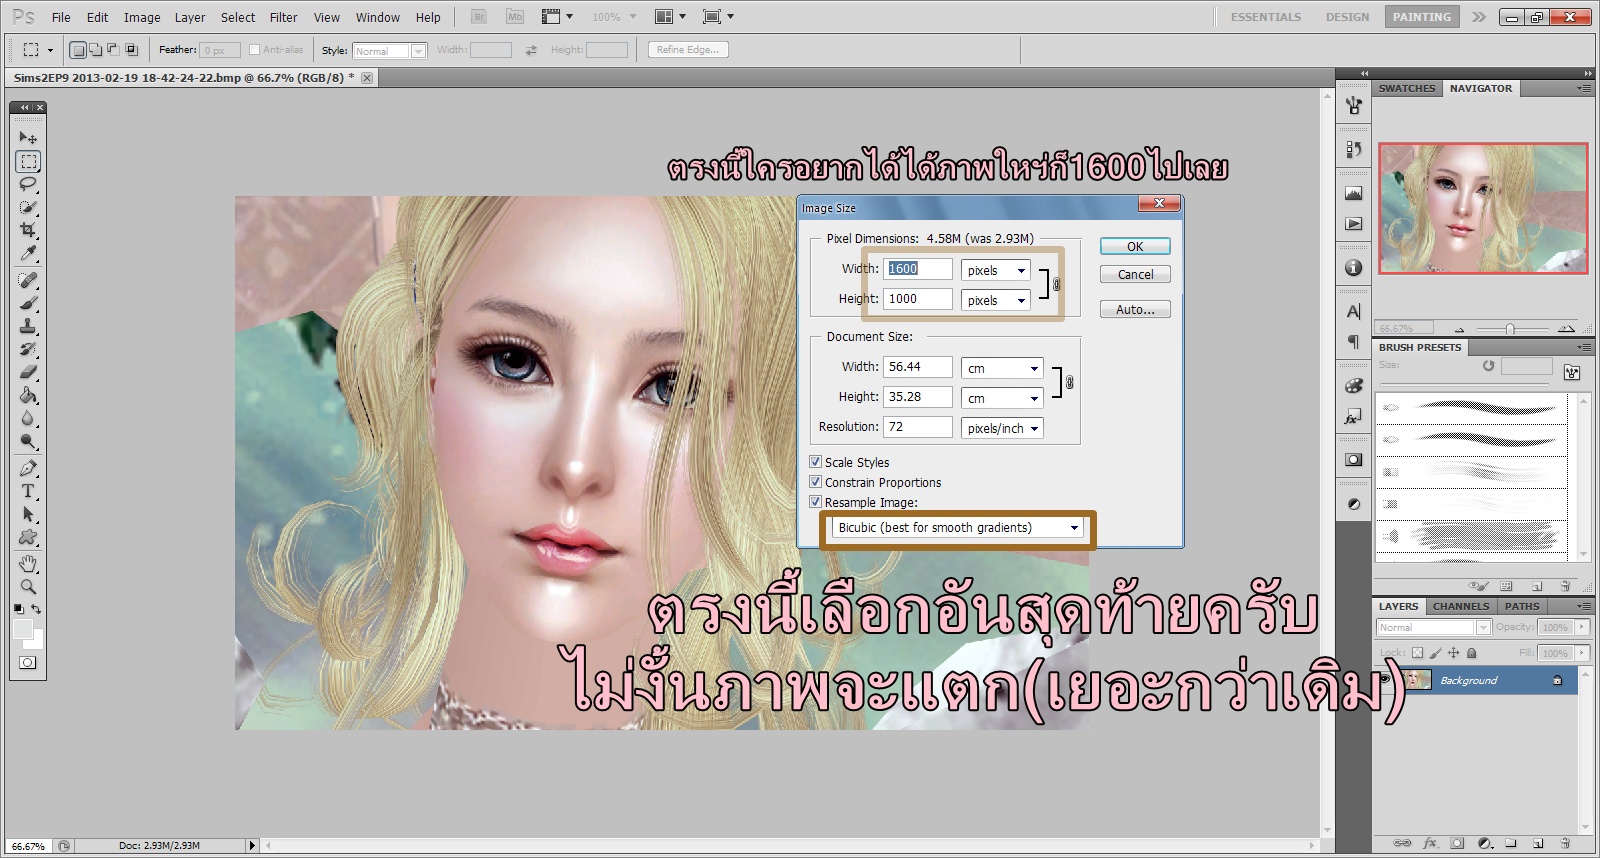Select the Path Selection tool
The height and width of the screenshot is (858, 1600).
[28, 514]
